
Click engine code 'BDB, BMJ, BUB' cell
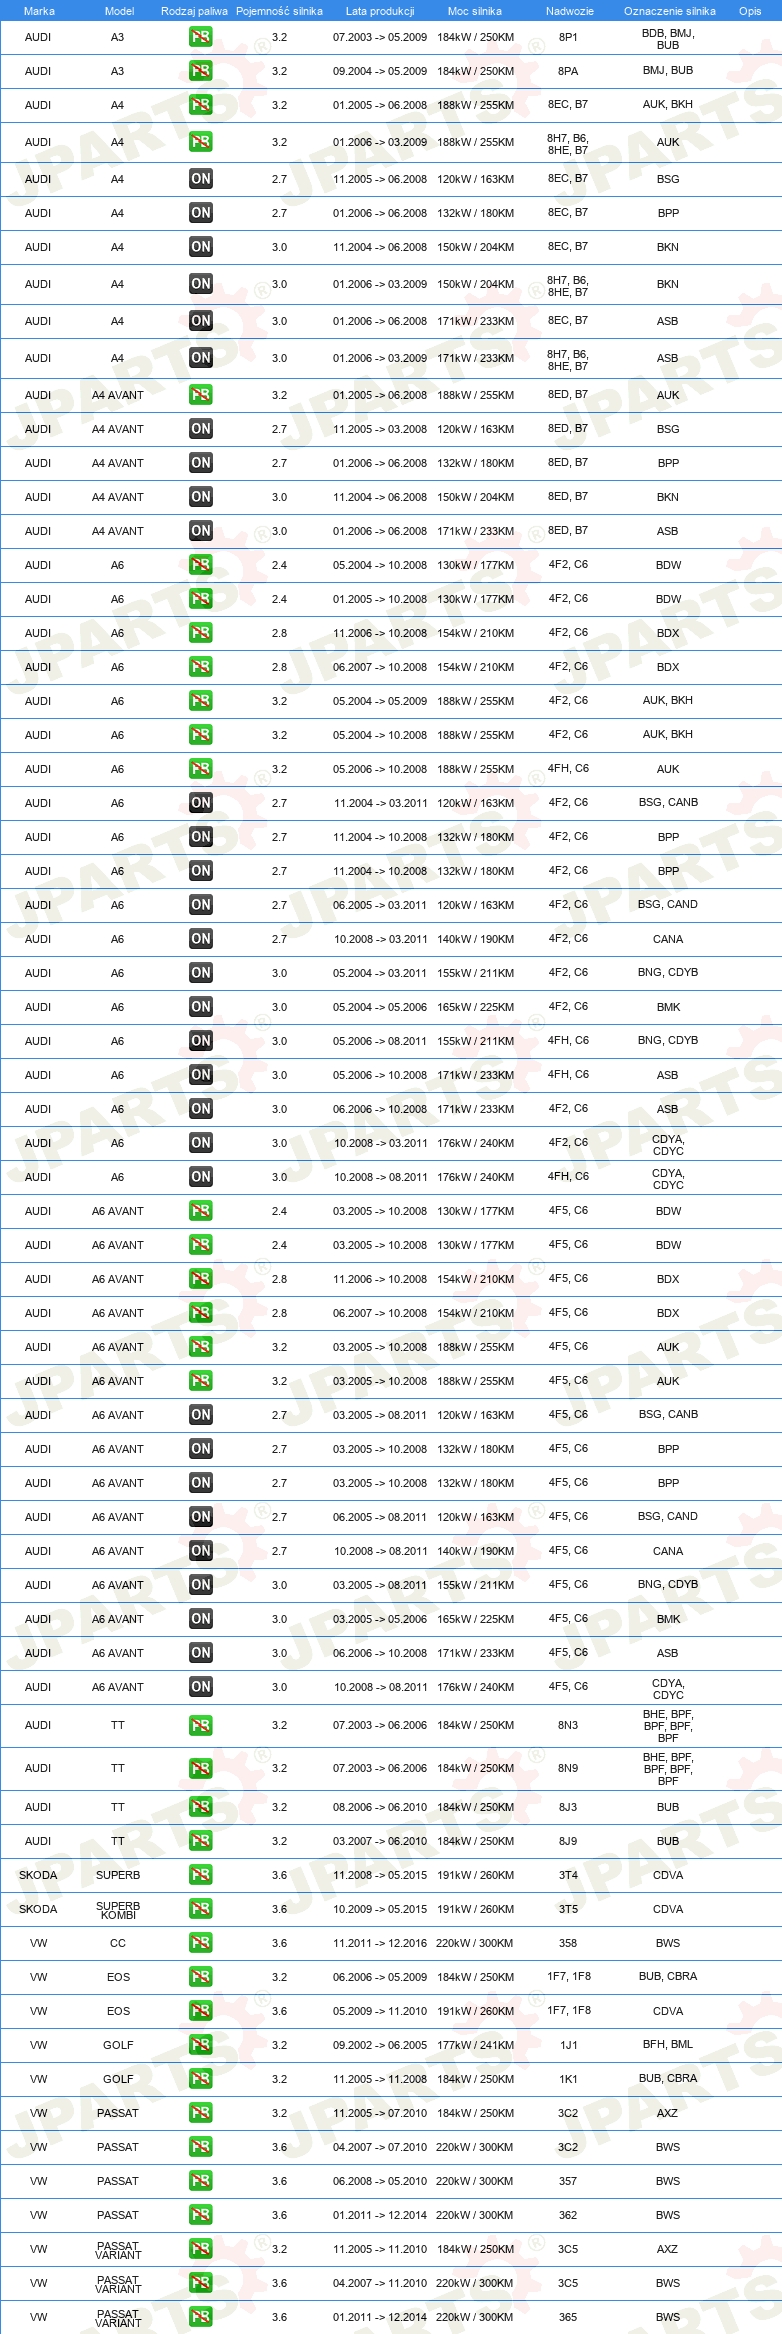(x=668, y=39)
